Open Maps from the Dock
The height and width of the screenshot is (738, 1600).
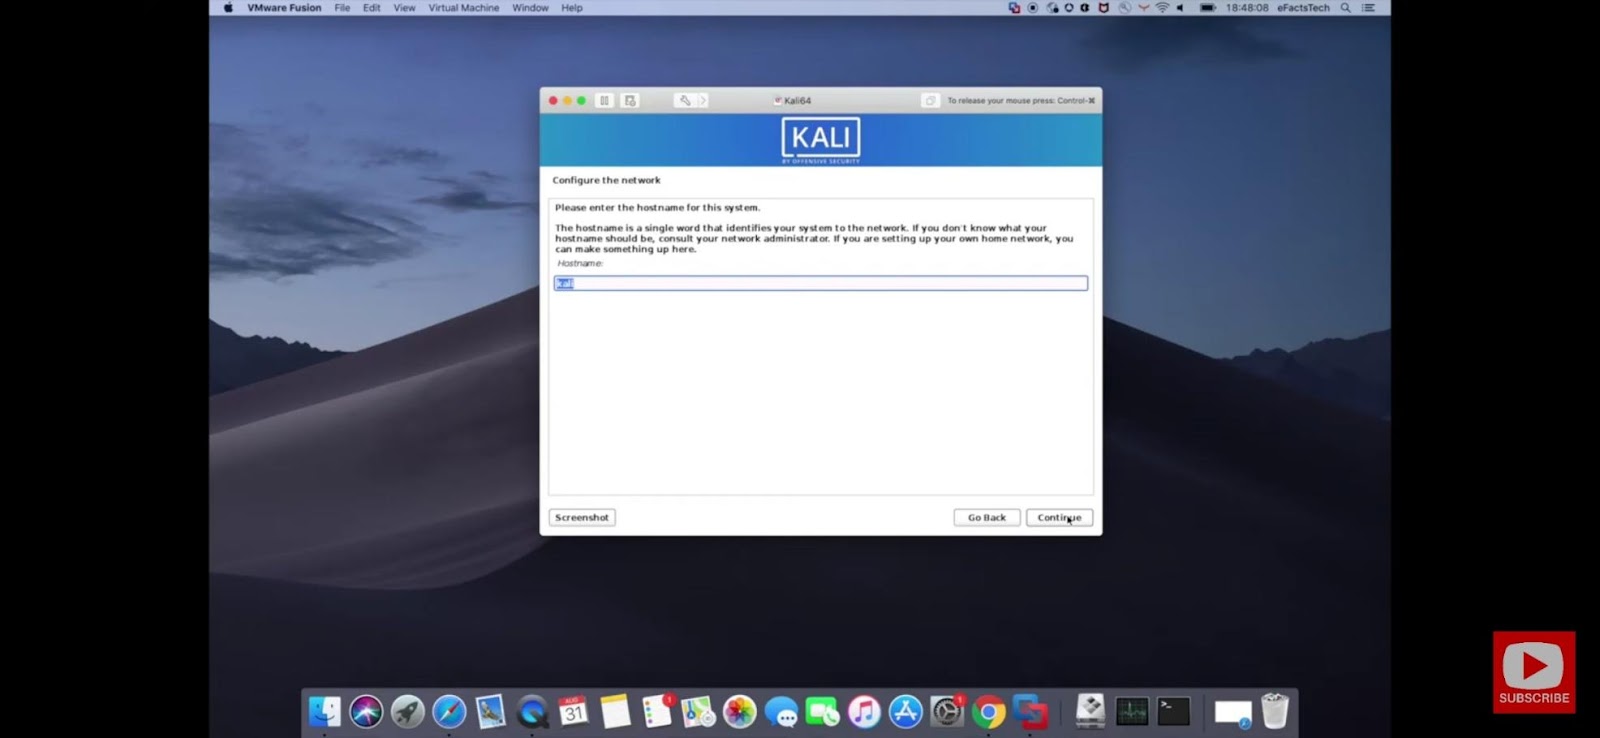coord(698,711)
